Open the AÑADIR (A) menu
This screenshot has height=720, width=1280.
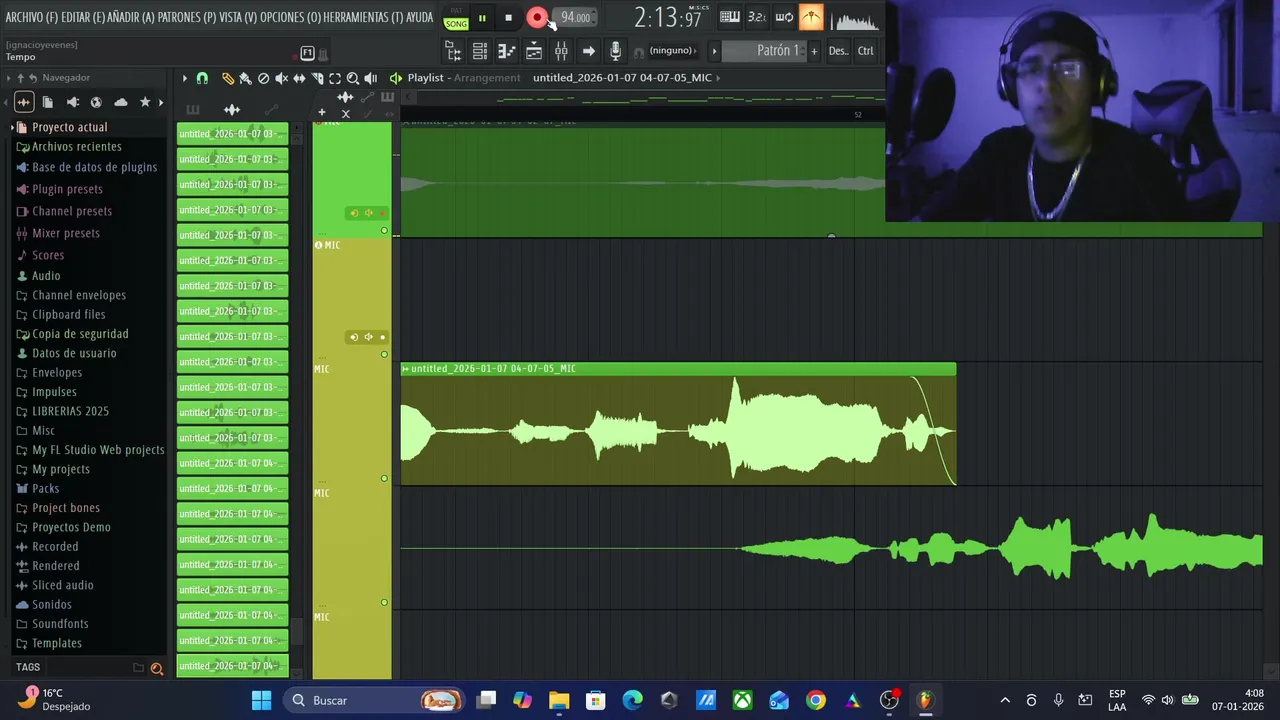coord(131,17)
